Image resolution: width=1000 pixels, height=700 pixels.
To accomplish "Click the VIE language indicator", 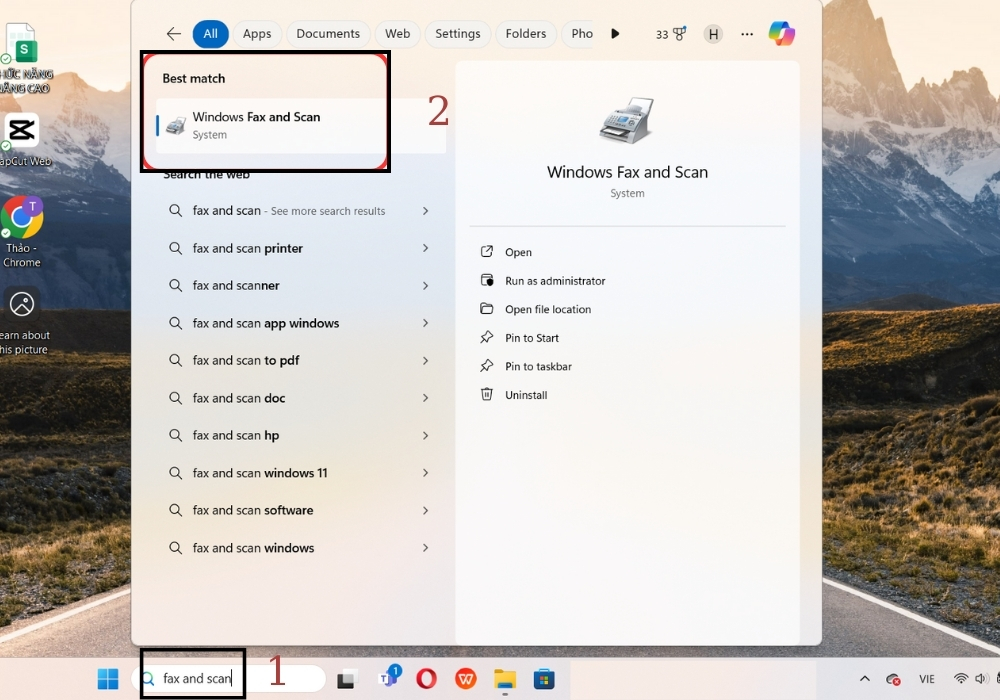I will (x=927, y=679).
